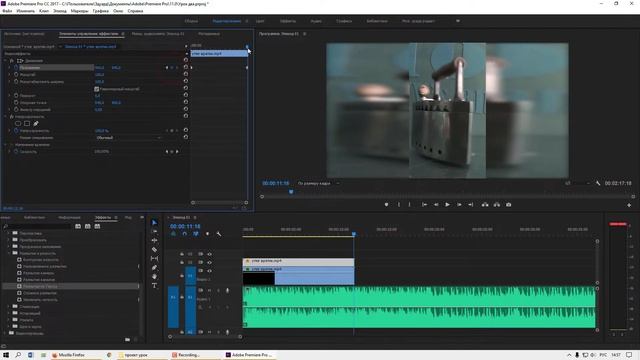Click the Extract button in Program monitor
This screenshot has width=640, height=360.
497,204
